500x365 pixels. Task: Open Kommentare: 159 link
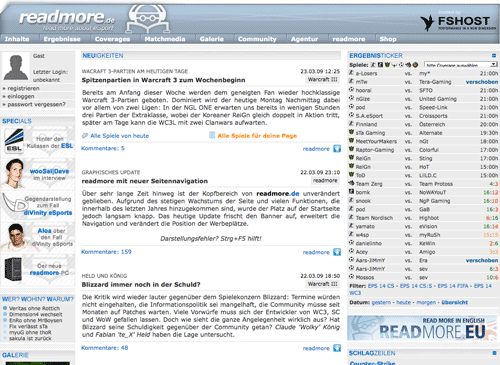click(106, 252)
